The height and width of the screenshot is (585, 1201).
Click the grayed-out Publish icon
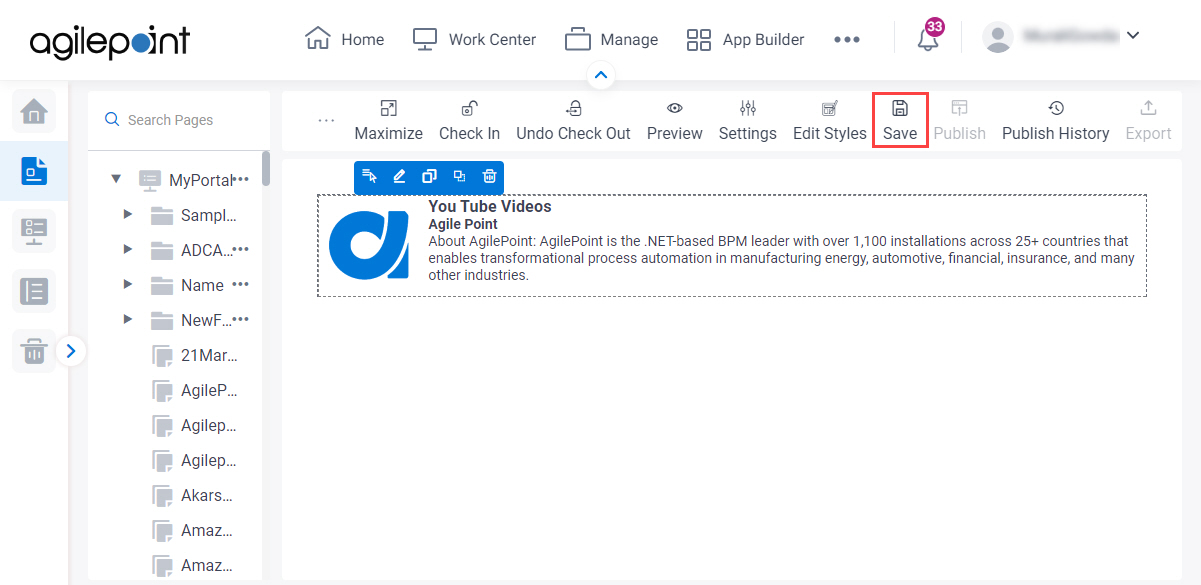(x=960, y=108)
